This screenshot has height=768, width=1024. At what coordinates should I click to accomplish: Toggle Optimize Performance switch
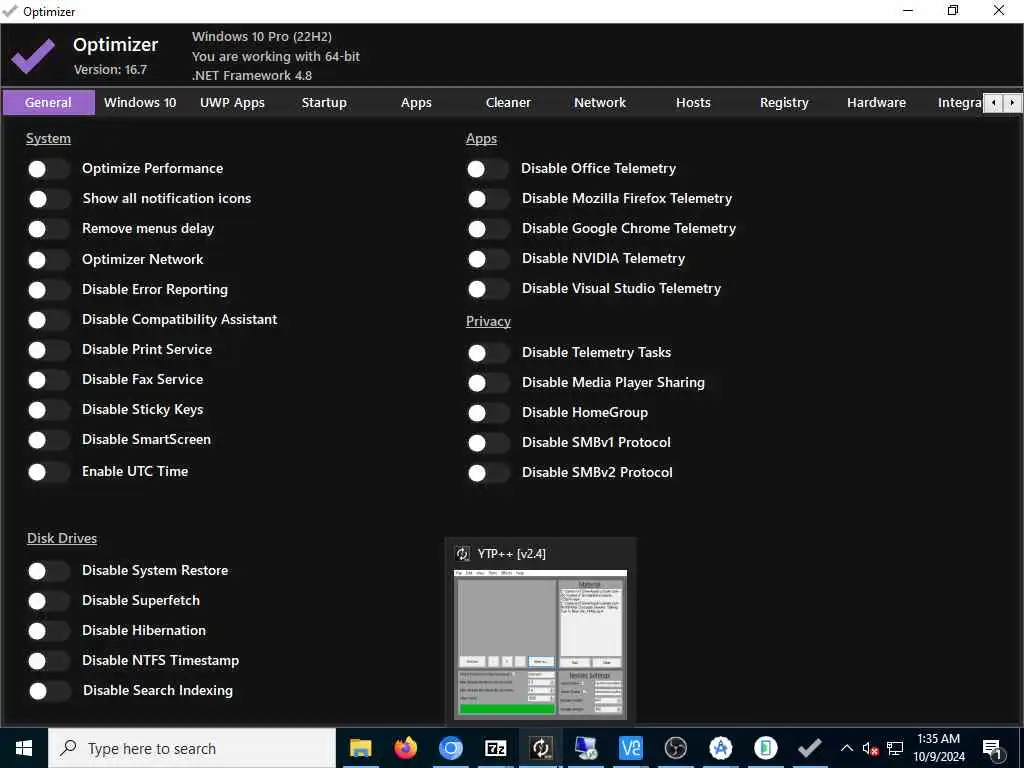pyautogui.click(x=48, y=169)
